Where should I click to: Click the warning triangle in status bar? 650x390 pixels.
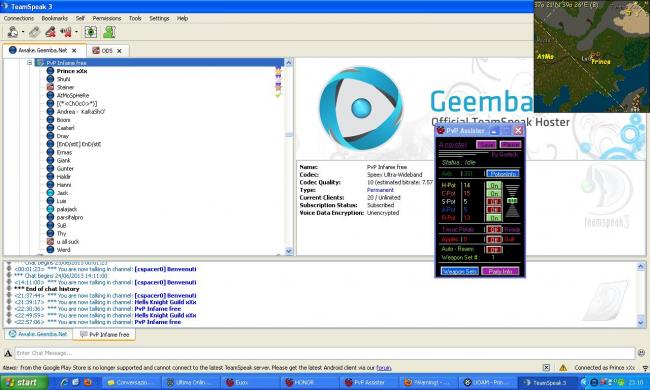[x=563, y=368]
